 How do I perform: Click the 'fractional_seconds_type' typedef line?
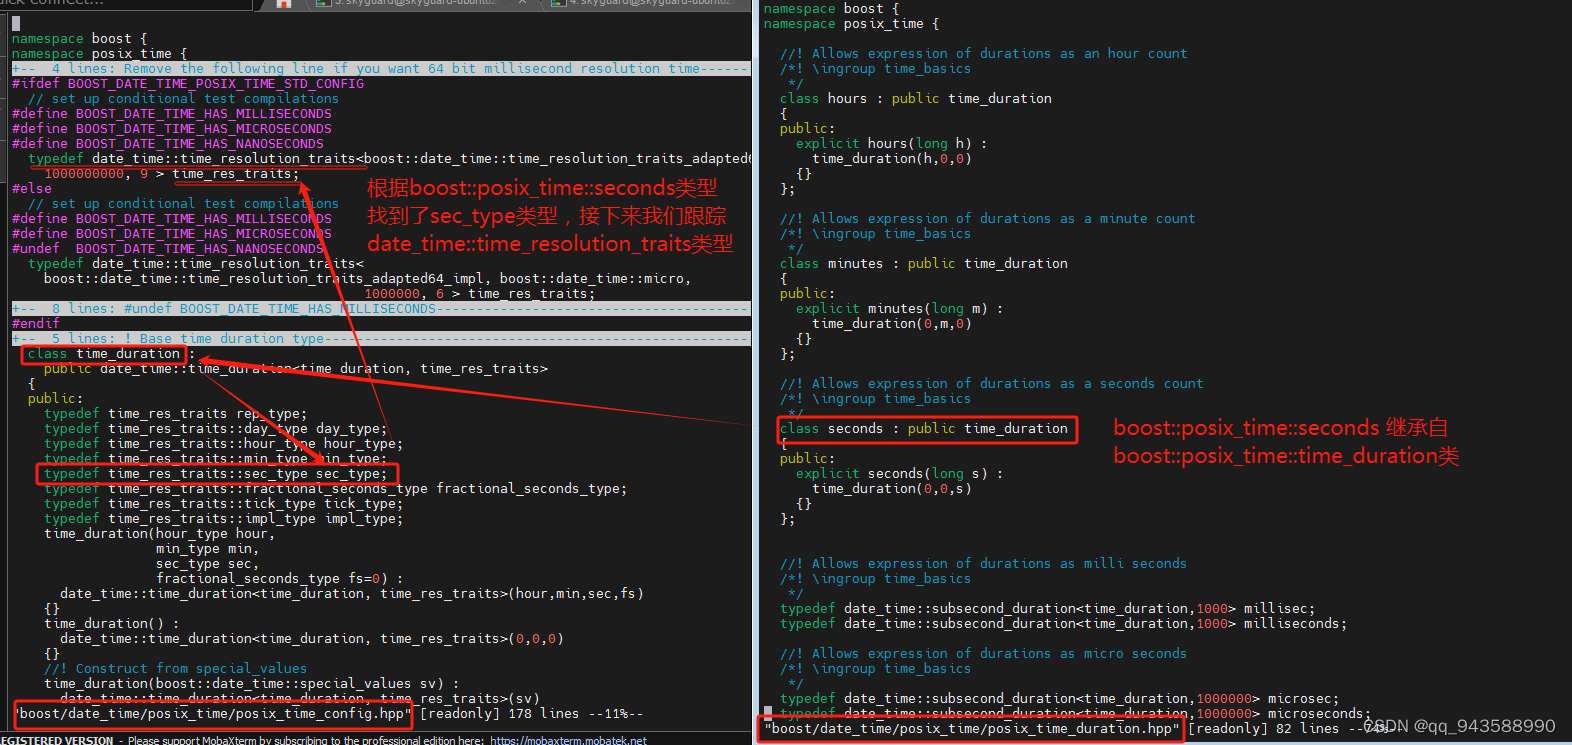(x=336, y=488)
